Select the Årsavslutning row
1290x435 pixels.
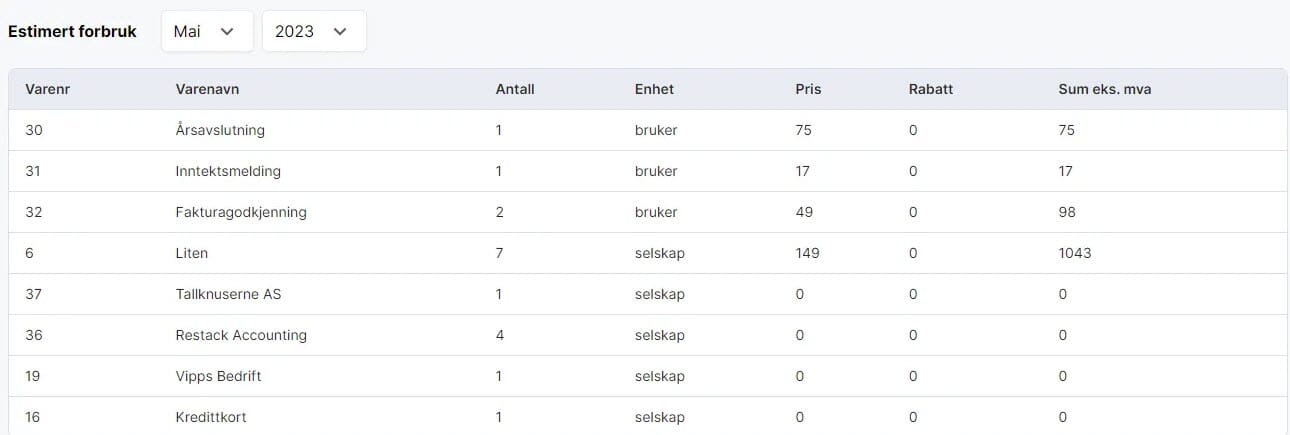[219, 130]
